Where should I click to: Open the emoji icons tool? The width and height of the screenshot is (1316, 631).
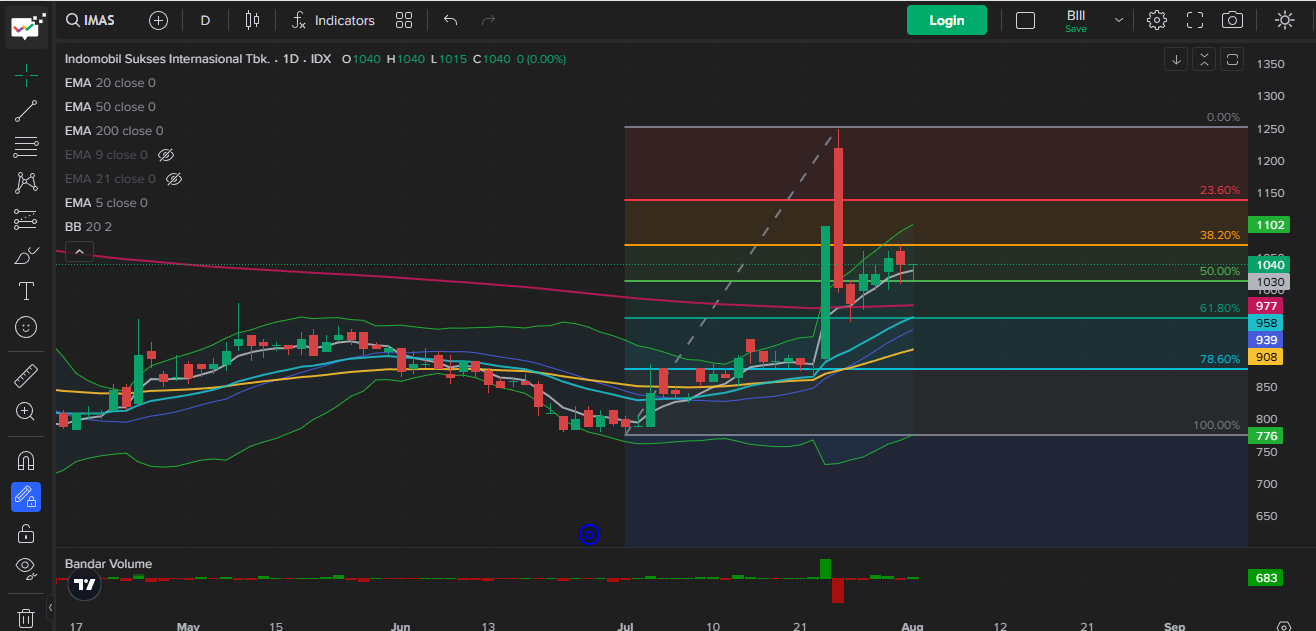coord(27,327)
